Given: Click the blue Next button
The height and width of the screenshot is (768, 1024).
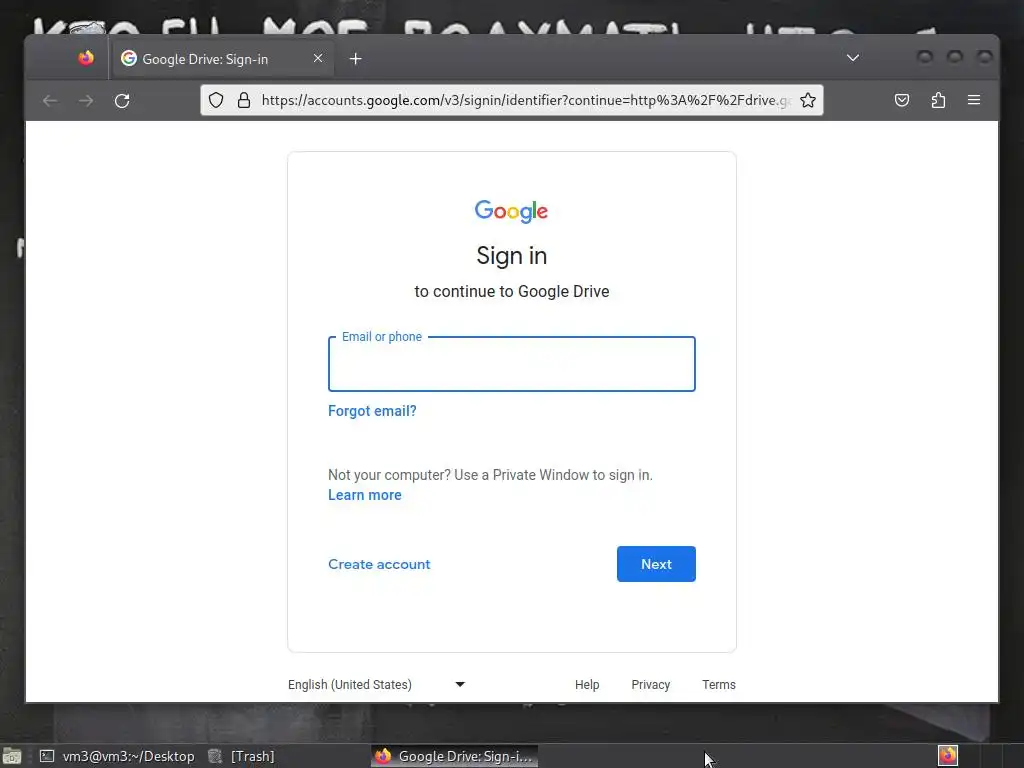Looking at the screenshot, I should 656,564.
